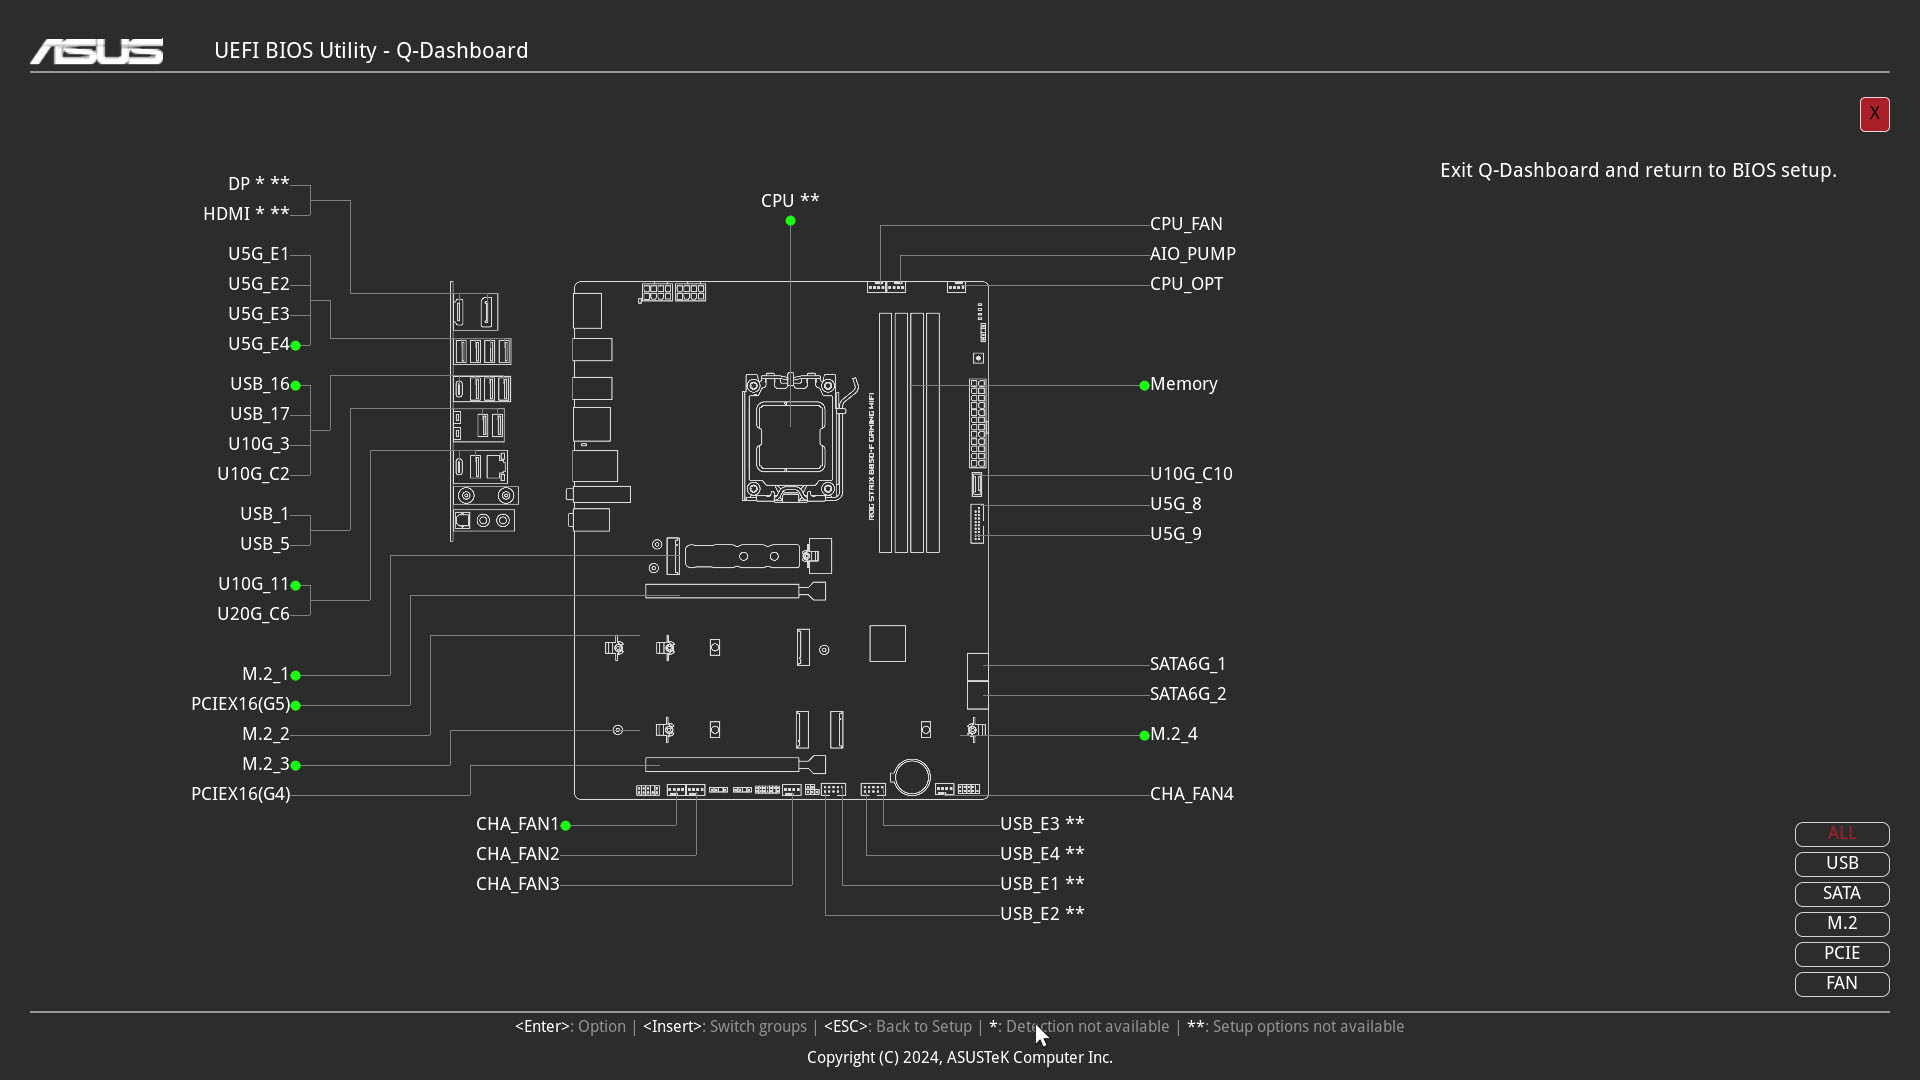Select the CHA_FAN2 header label
This screenshot has width=1920, height=1080.
coord(518,854)
